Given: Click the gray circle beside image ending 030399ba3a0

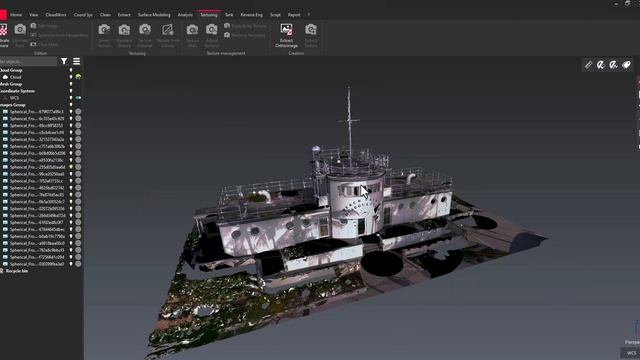Looking at the screenshot, I should click(78, 264).
